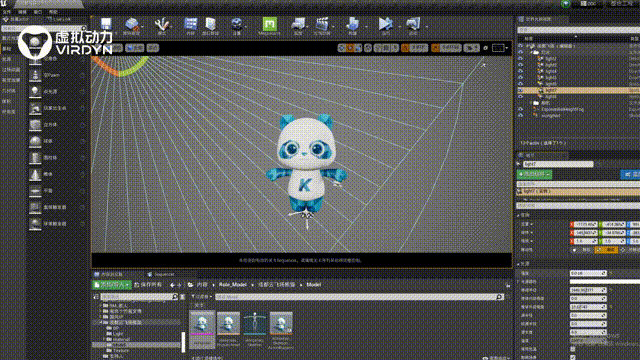This screenshot has height=360, width=640.
Task: Click the light Intensity value field
Action: pyautogui.click(x=588, y=273)
